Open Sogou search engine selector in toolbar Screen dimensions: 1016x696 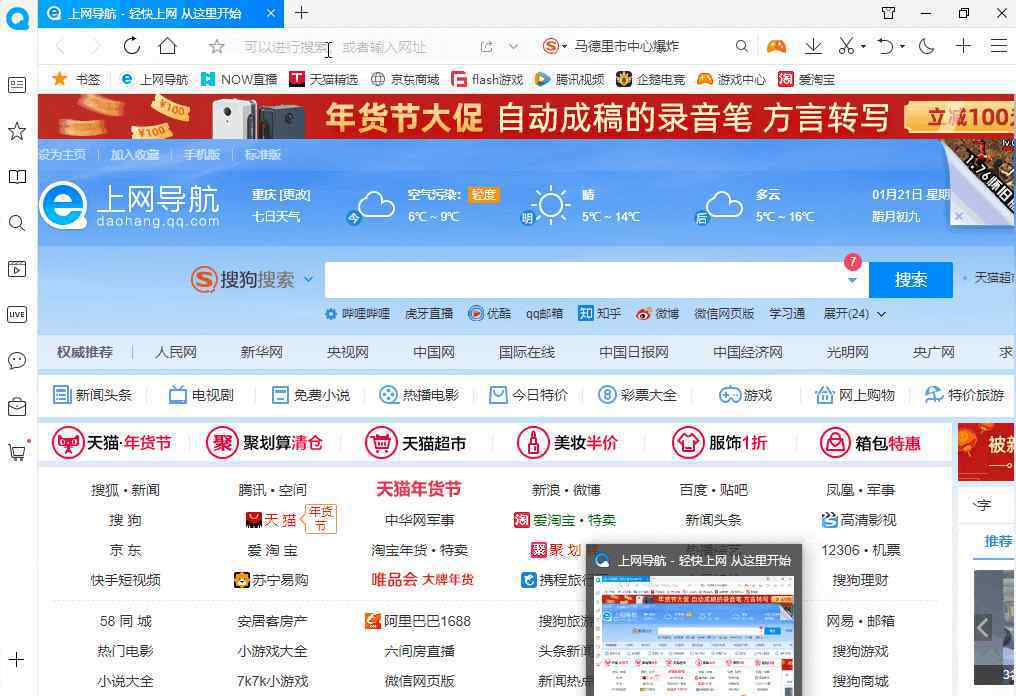point(554,46)
